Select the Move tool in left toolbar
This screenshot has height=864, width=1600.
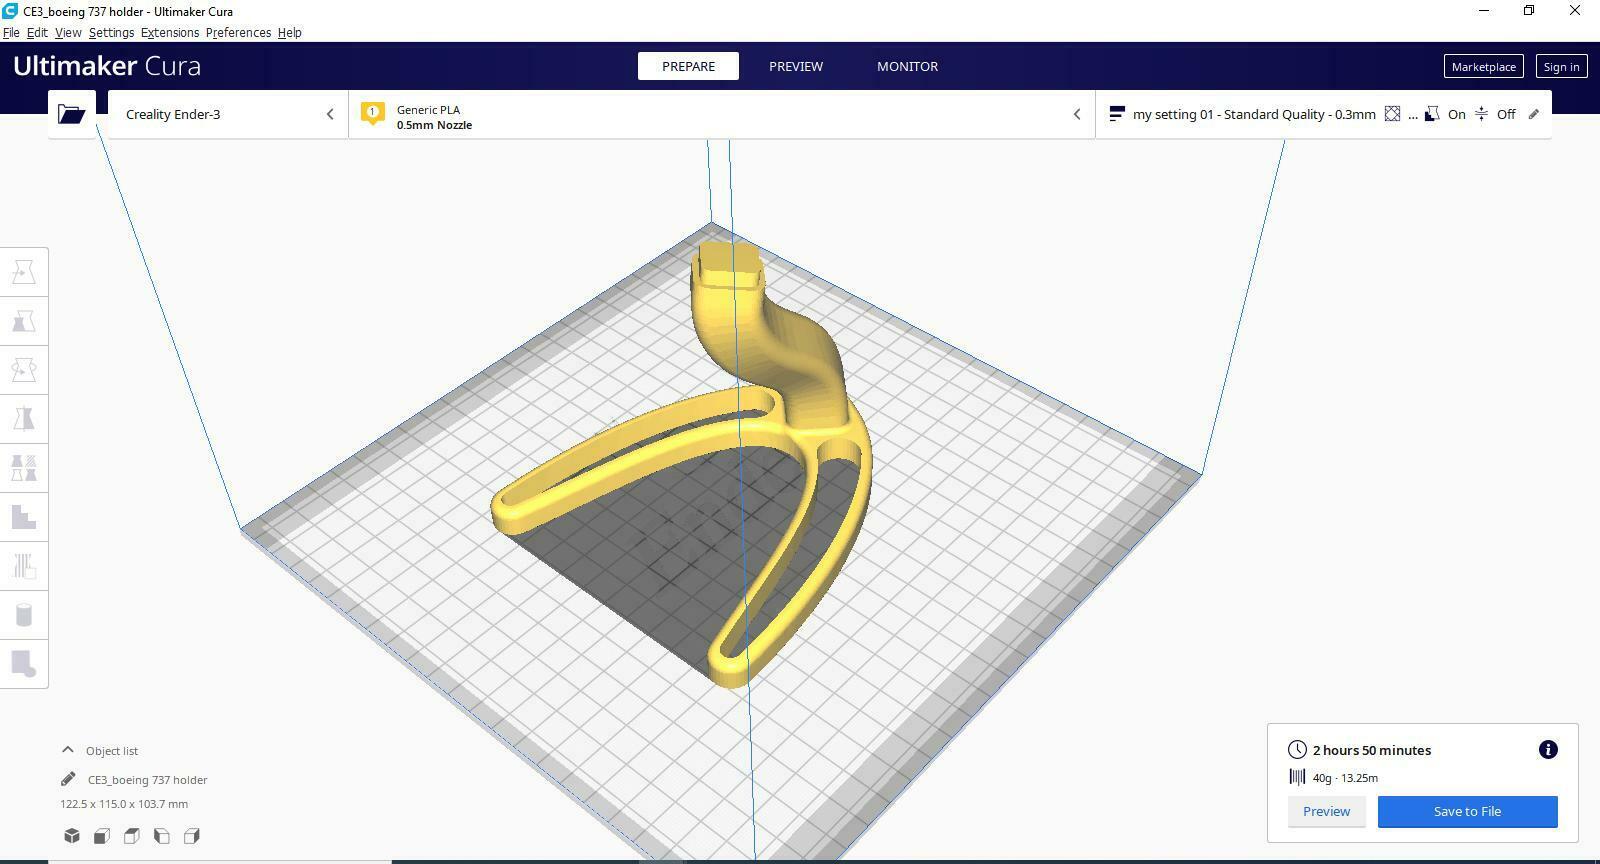click(24, 272)
